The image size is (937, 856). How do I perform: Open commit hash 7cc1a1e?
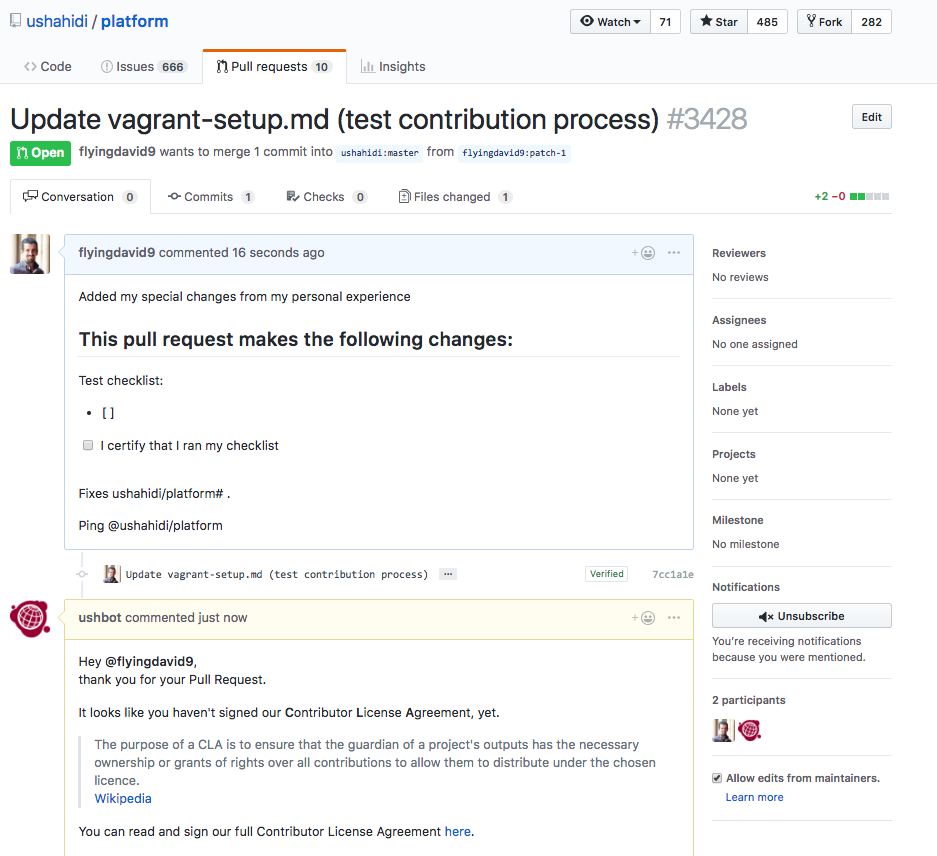672,575
